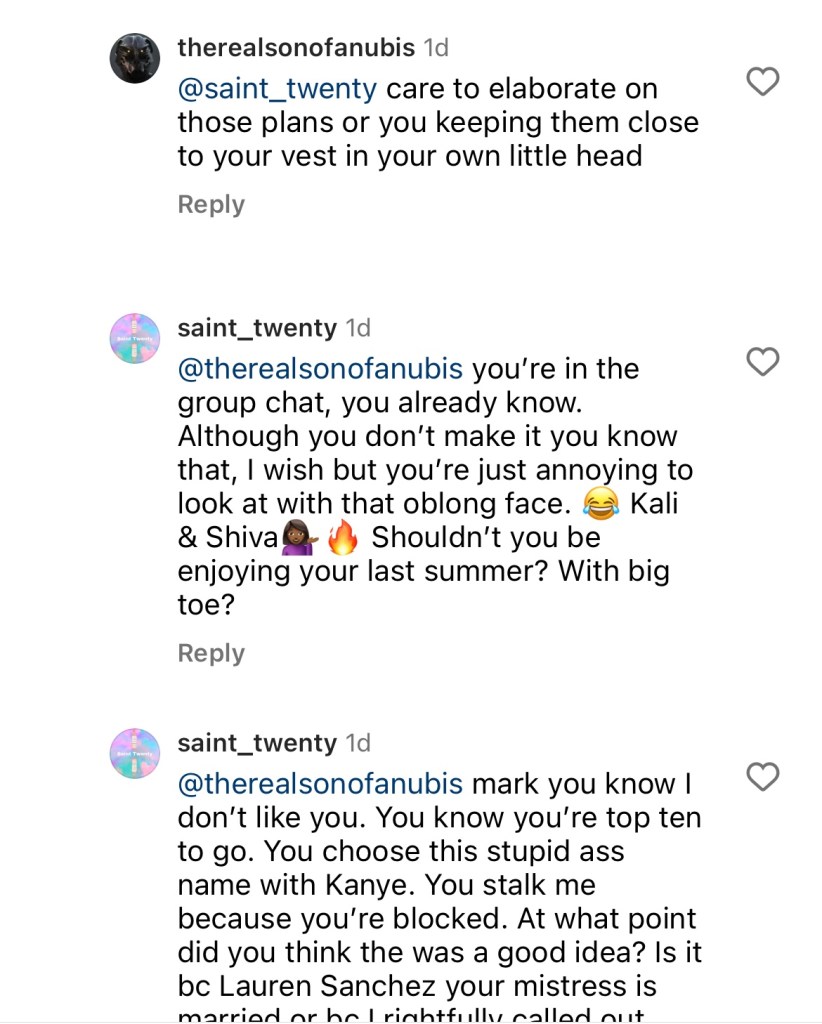Tap saint_twenty username above the "mark you know" comment
822x1024 pixels.
[x=257, y=743]
